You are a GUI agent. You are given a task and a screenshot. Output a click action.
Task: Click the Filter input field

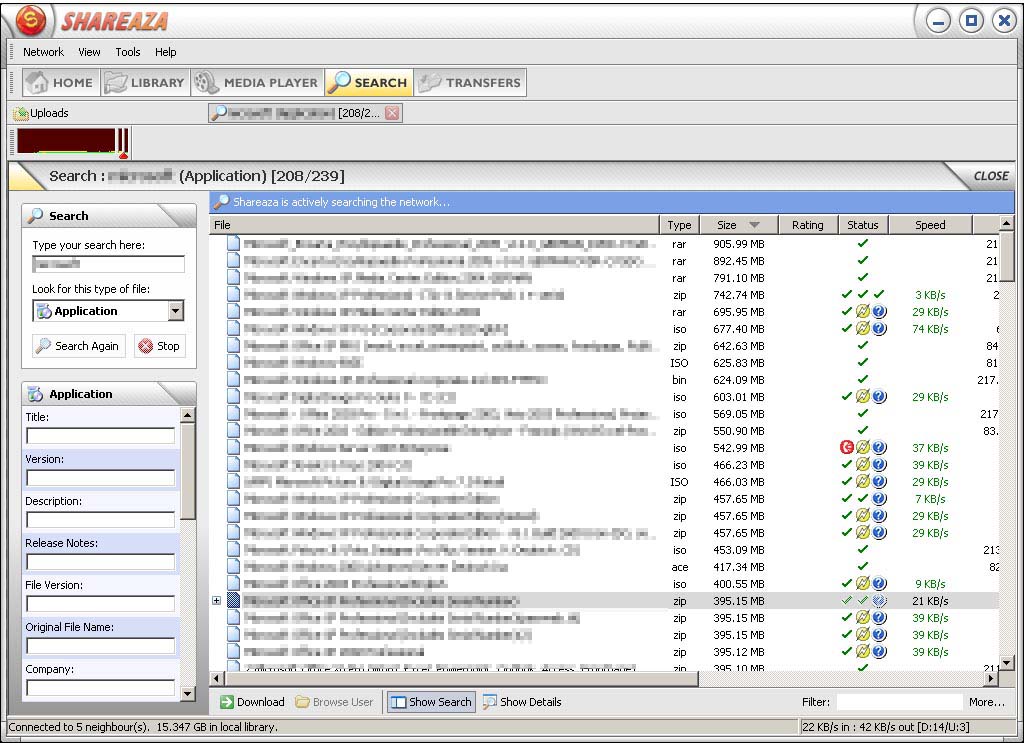(x=898, y=702)
